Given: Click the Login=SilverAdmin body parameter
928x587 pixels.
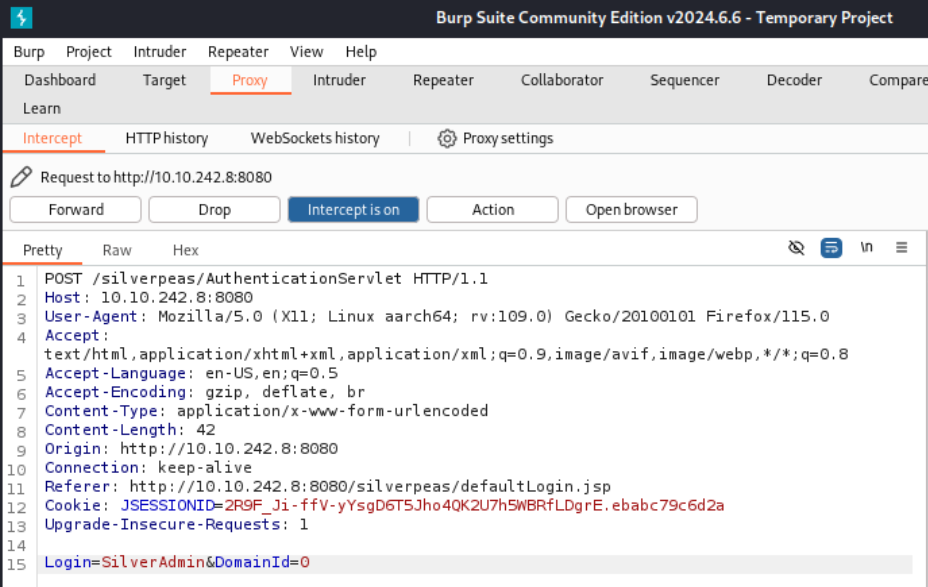Looking at the screenshot, I should (x=125, y=562).
